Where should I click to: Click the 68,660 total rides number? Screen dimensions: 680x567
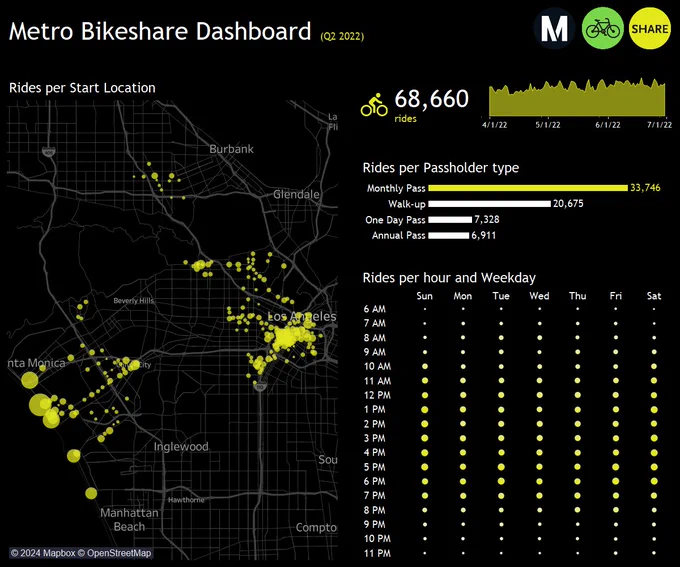(432, 98)
